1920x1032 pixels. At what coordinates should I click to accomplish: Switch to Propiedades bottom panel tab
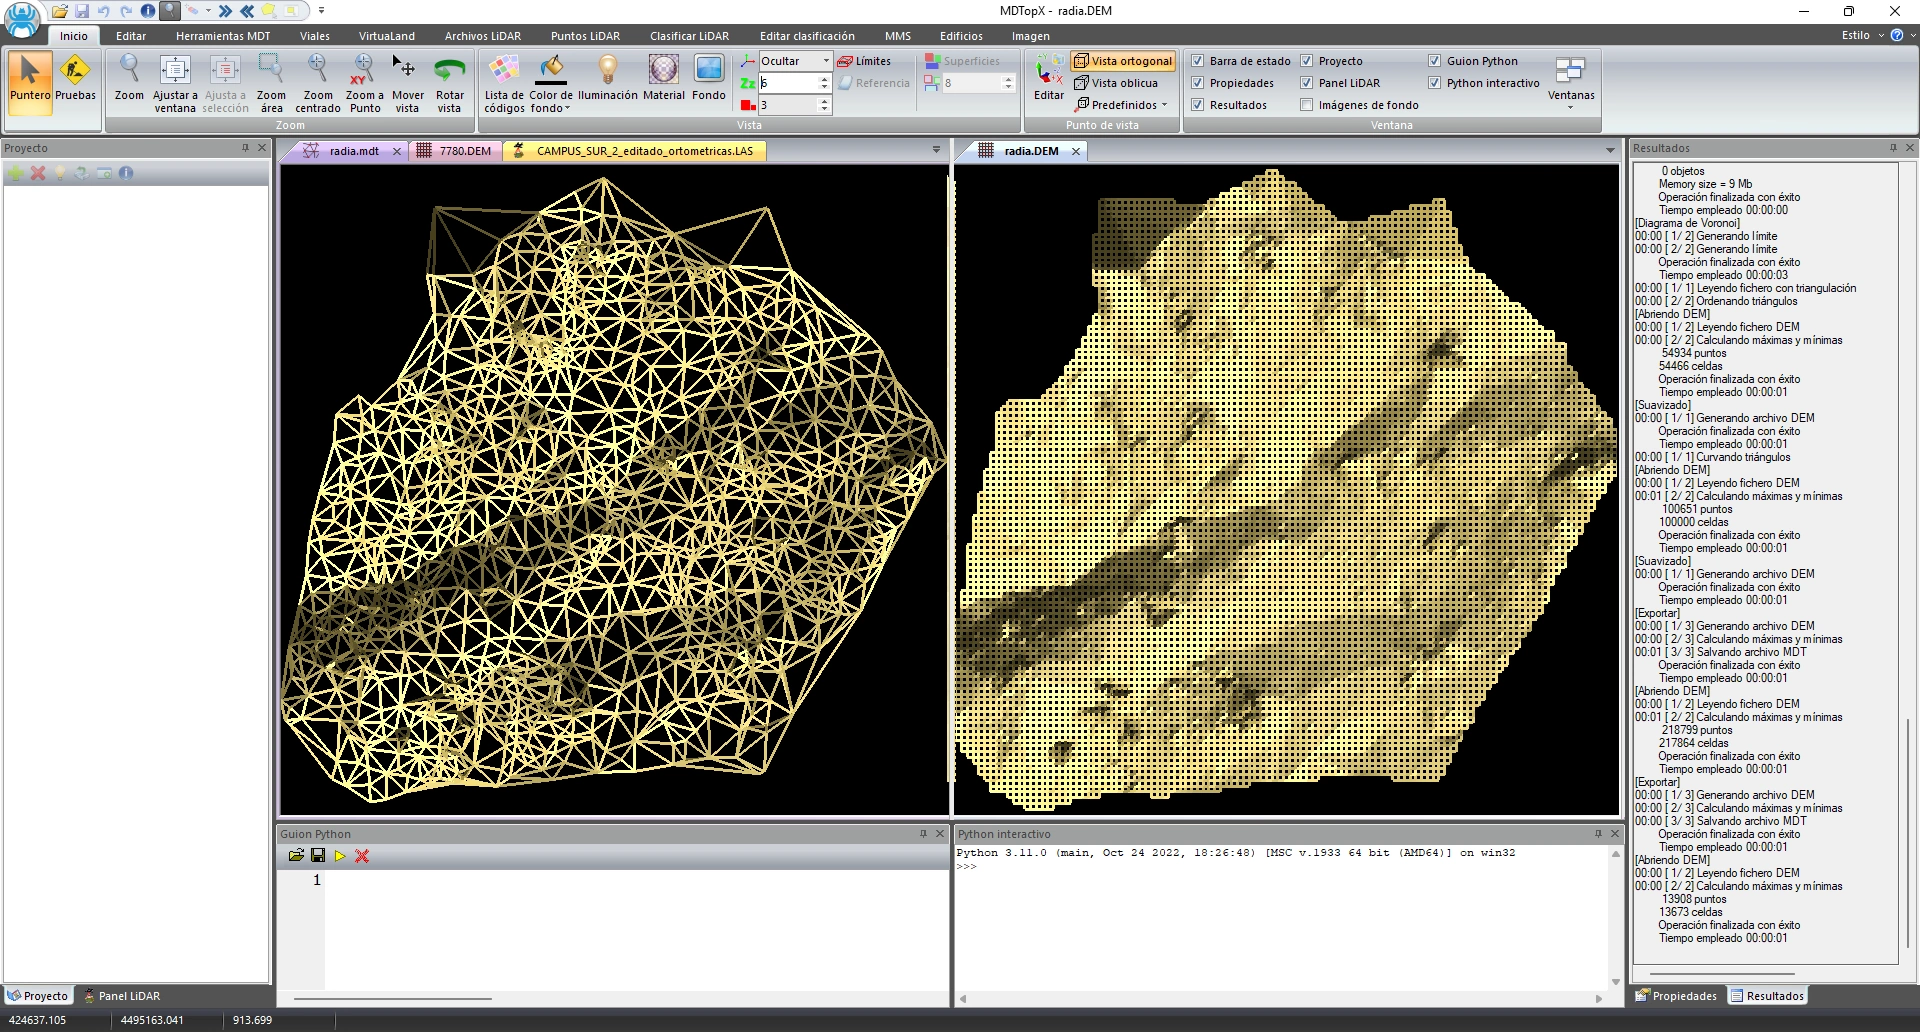click(1676, 996)
